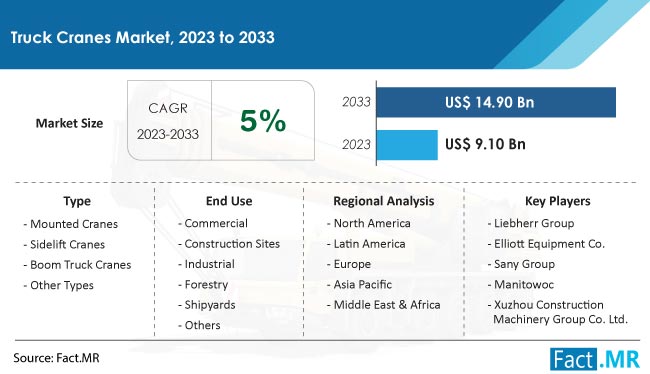Click the 'CAGR' text in the box
The width and height of the screenshot is (650, 374).
pos(168,108)
